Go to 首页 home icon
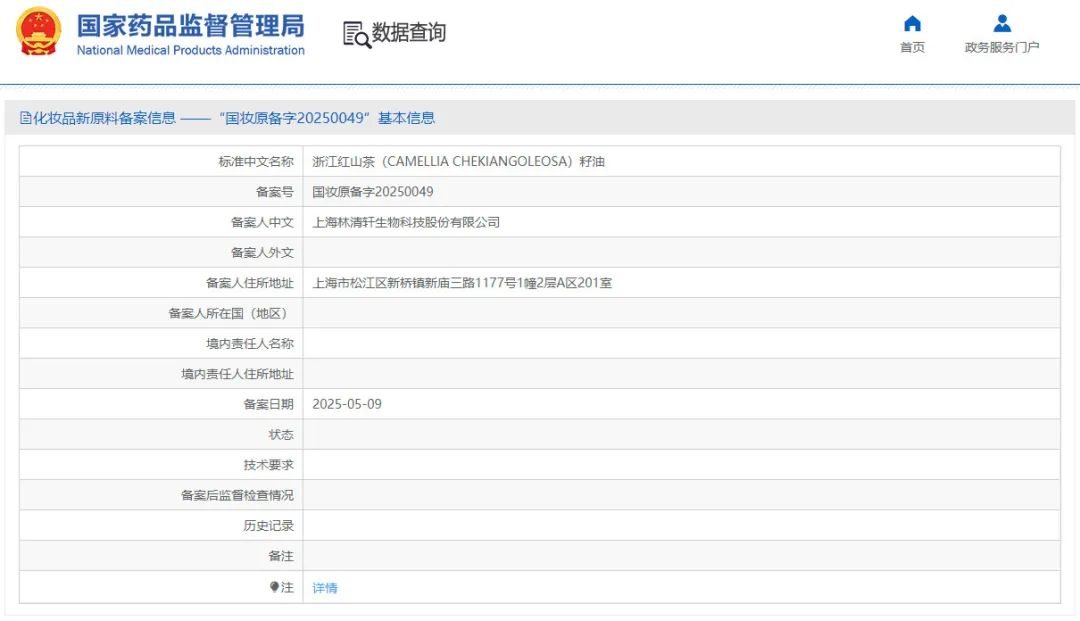The width and height of the screenshot is (1080, 621). tap(912, 23)
